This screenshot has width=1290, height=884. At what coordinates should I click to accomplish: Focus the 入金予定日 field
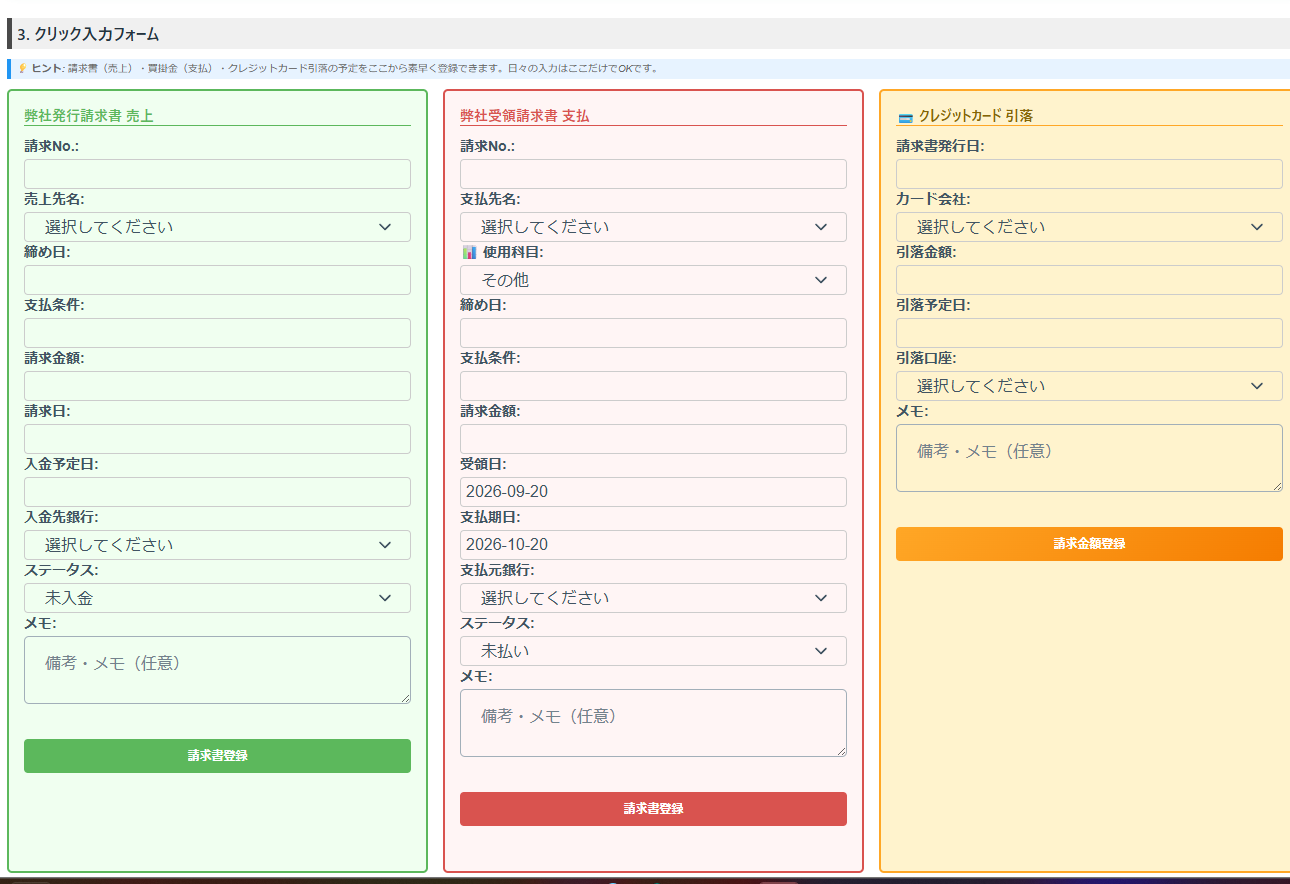point(217,492)
